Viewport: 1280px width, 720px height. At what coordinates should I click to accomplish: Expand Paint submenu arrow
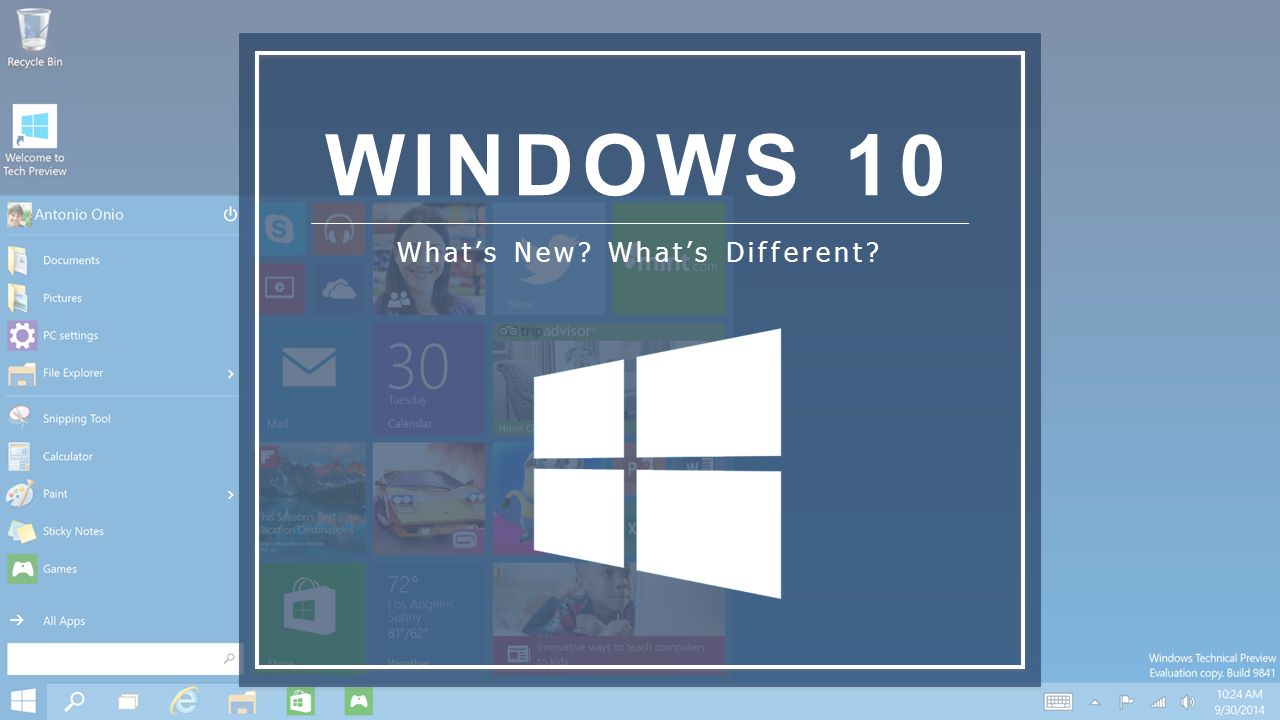[230, 495]
